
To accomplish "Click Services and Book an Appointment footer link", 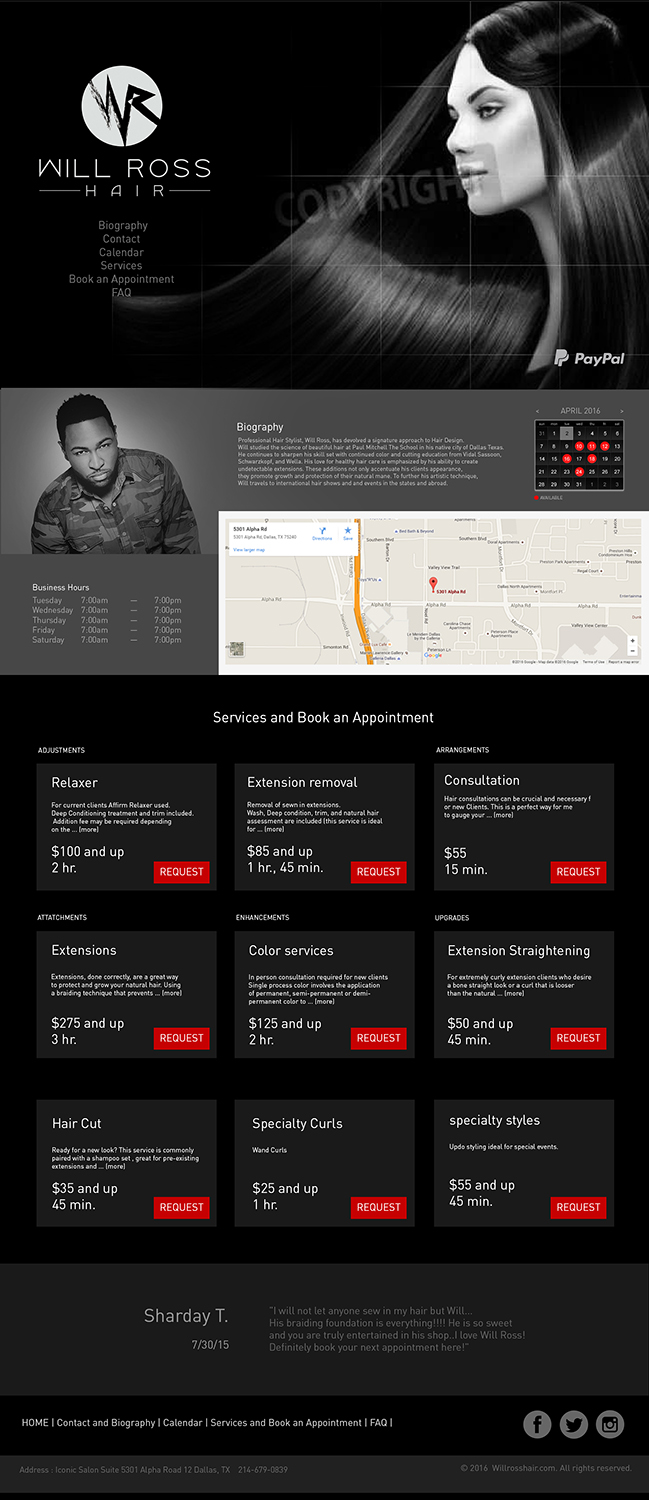I will tap(286, 1423).
